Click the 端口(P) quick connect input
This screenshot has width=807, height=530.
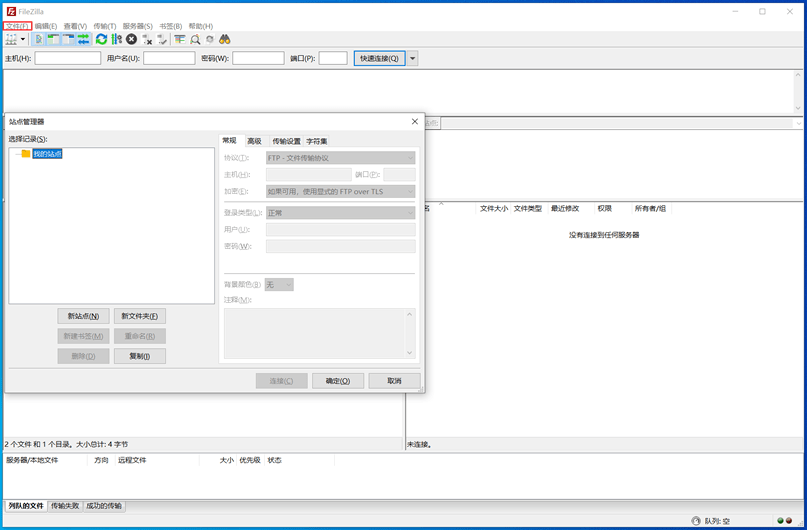333,58
